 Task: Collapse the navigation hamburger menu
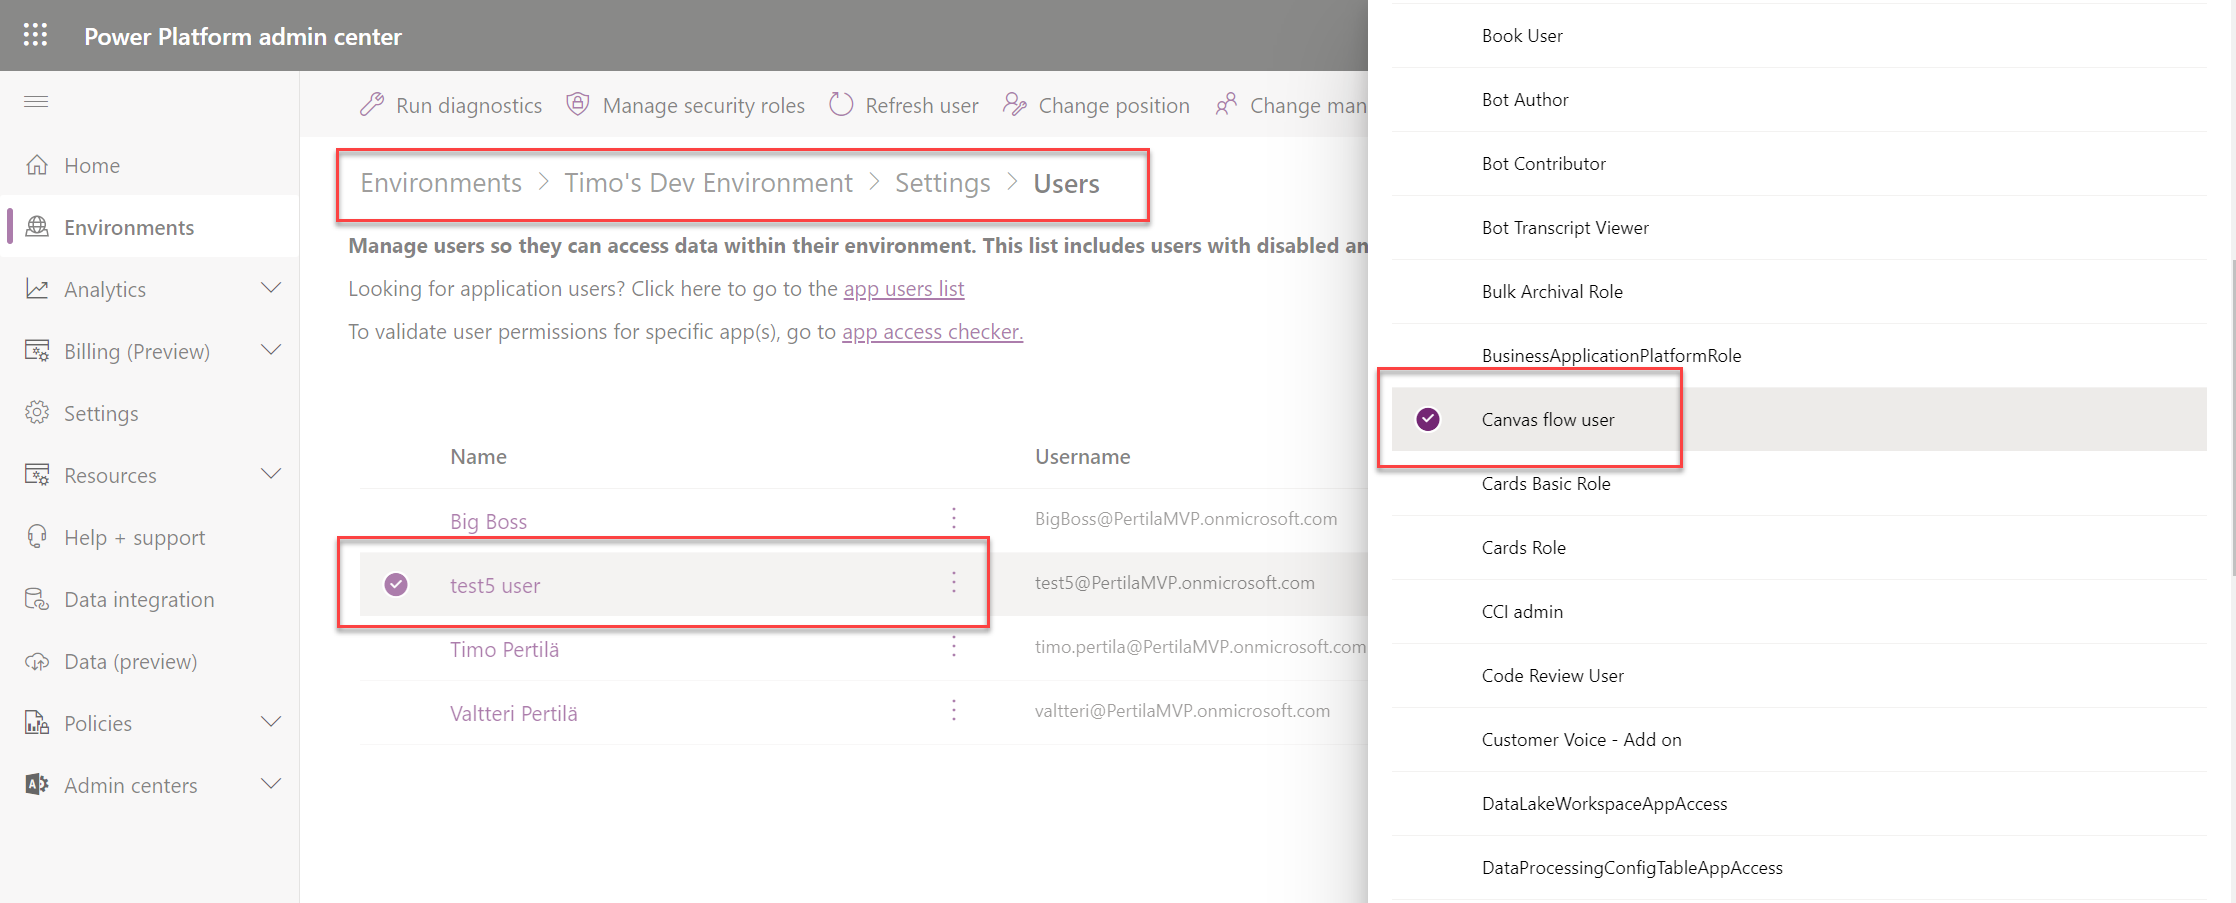tap(36, 101)
